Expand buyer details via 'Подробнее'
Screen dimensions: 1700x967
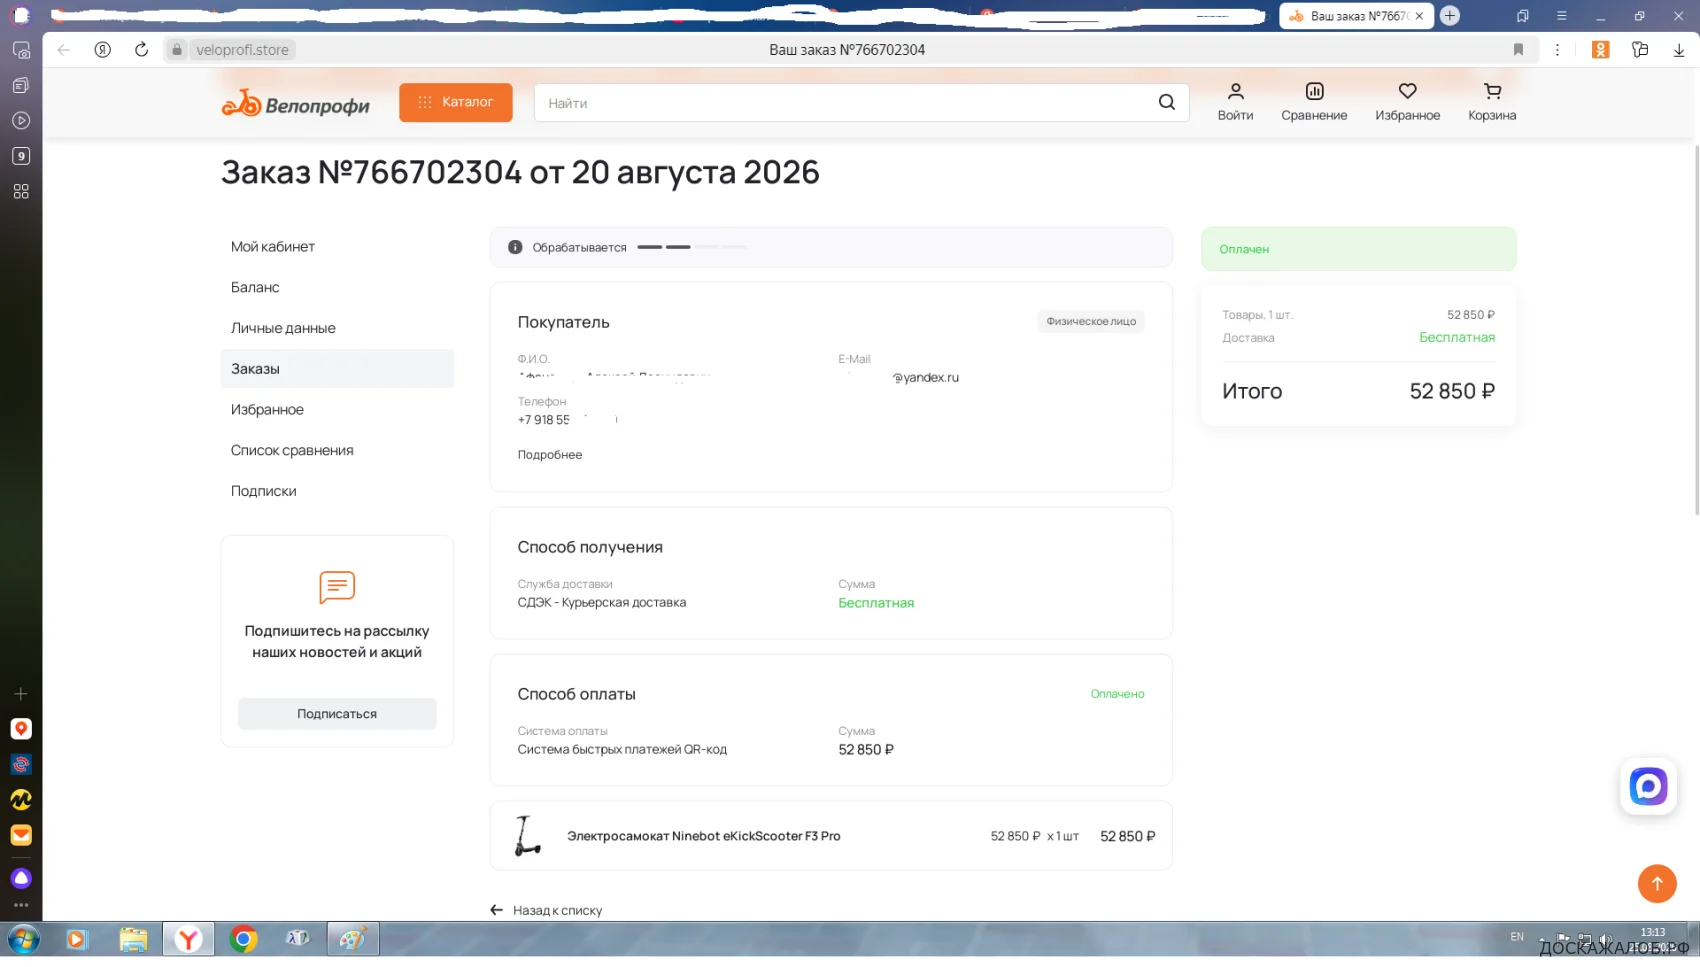click(550, 455)
